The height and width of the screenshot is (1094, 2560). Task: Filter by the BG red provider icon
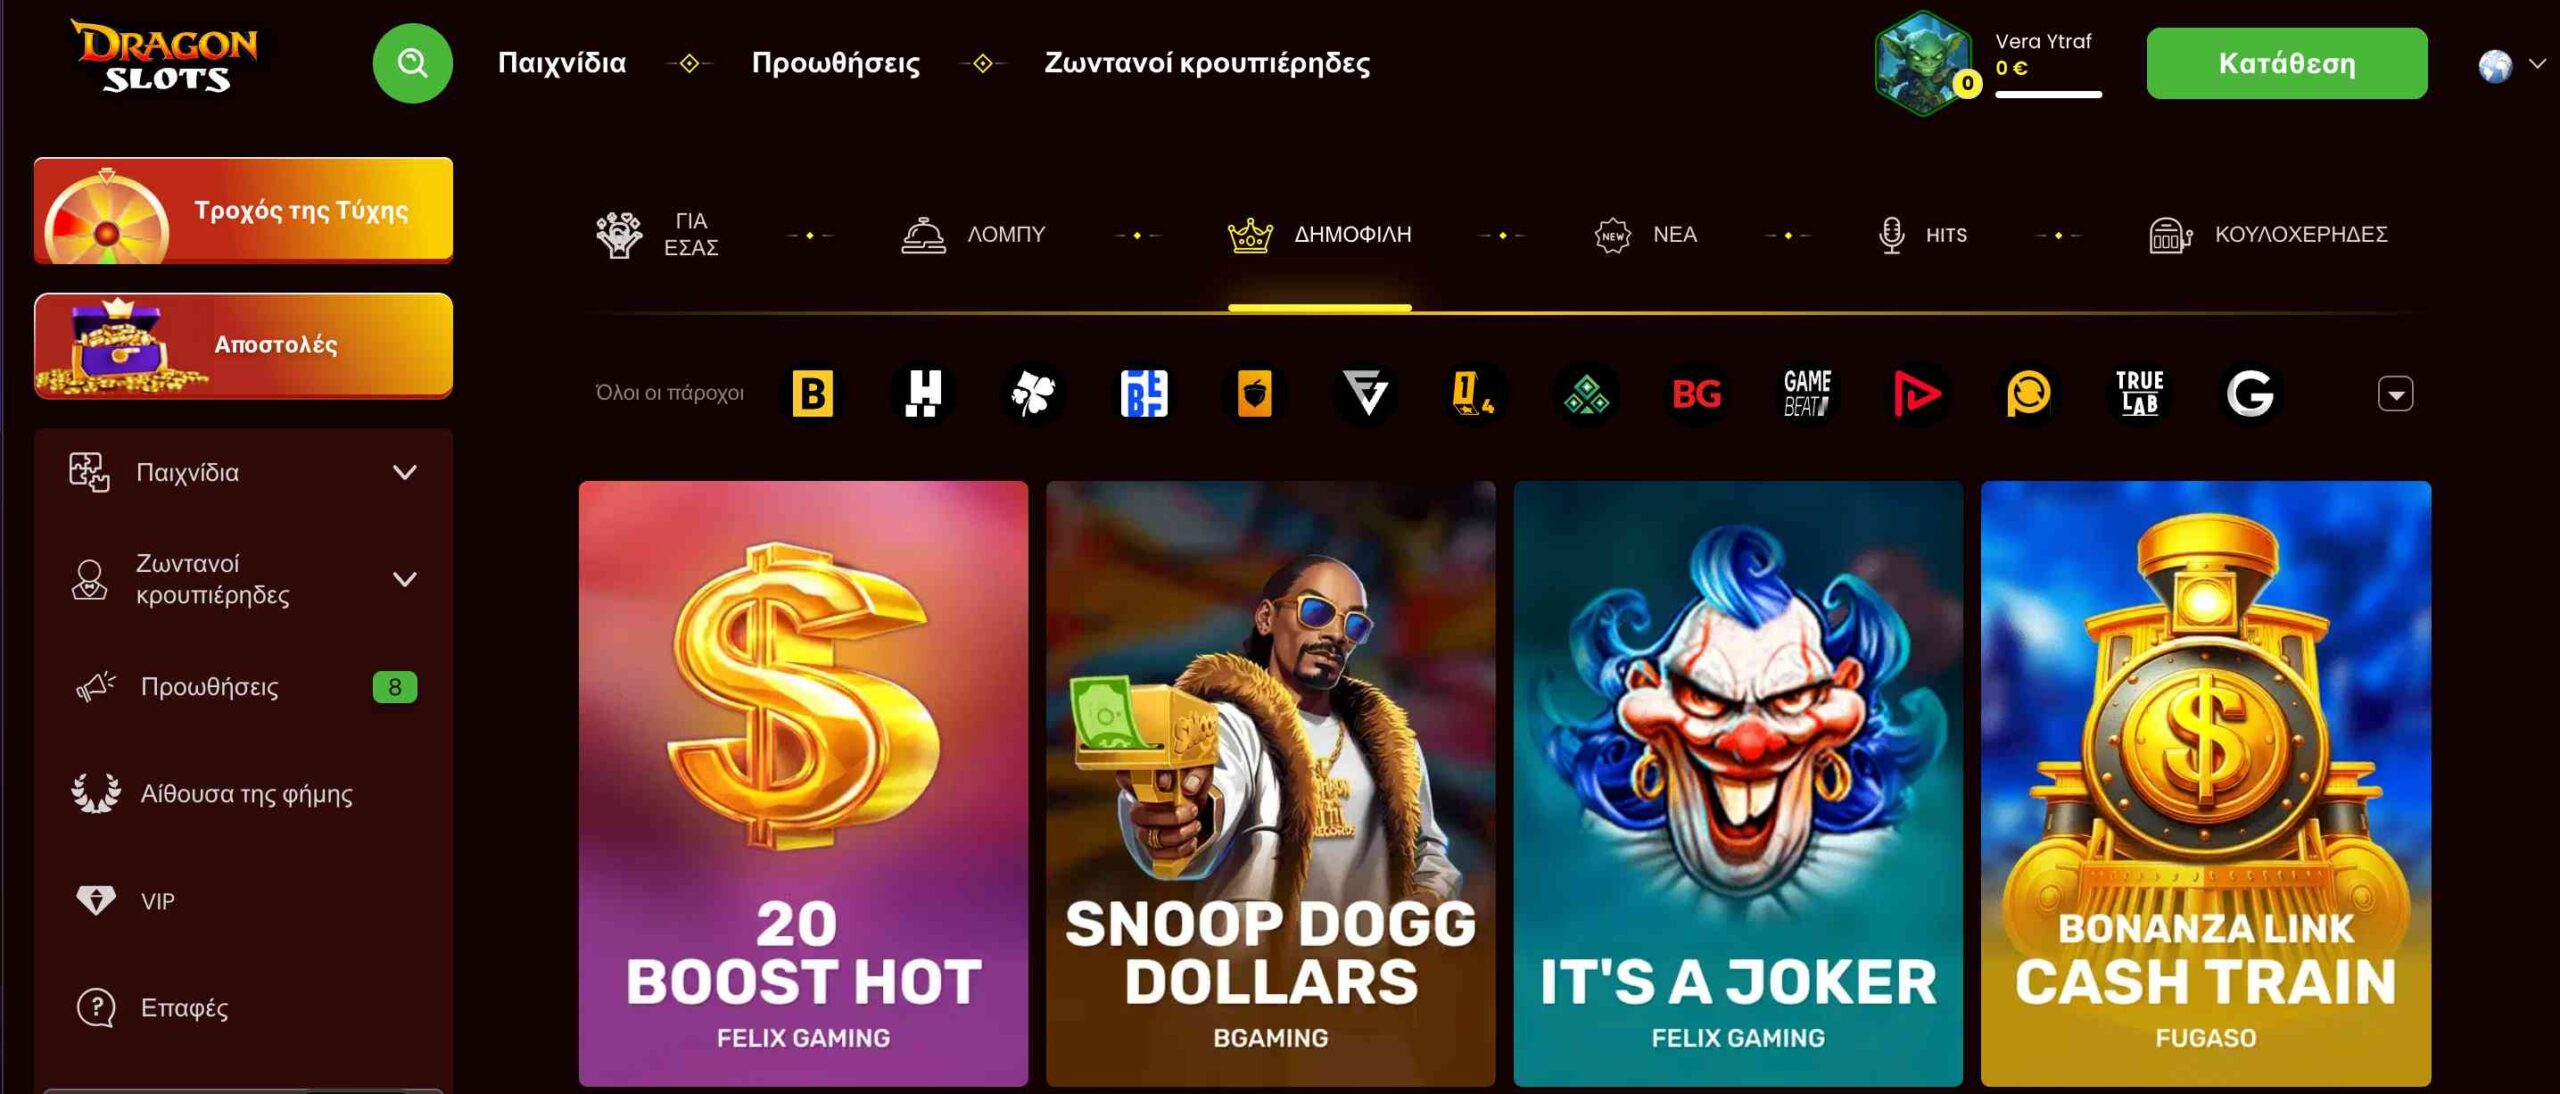1696,393
